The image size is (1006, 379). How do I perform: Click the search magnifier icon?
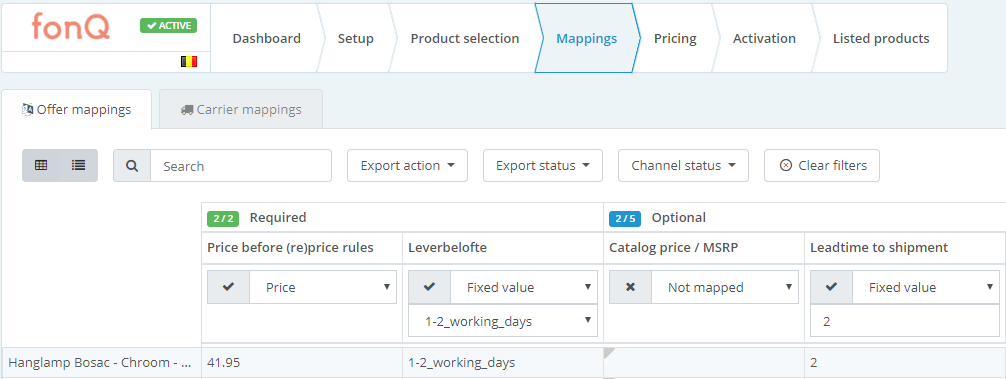(x=132, y=166)
